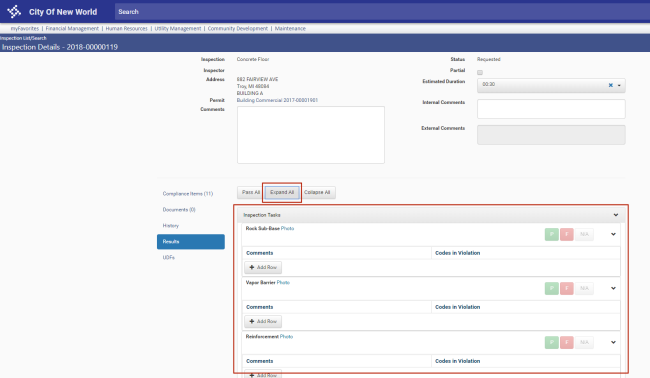Open the Financial Management menu
650x378 pixels.
[x=72, y=29]
